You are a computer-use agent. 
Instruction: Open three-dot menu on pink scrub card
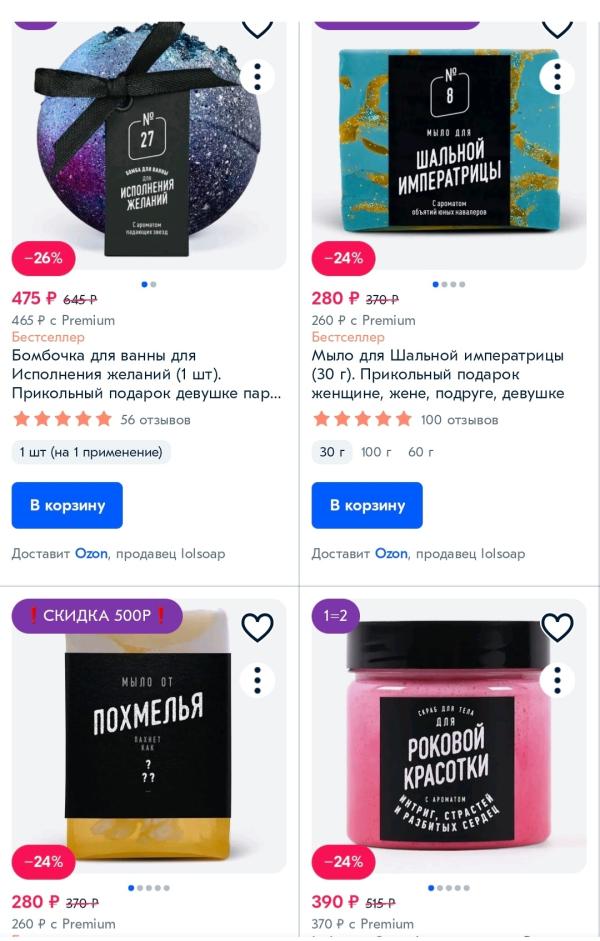[557, 681]
